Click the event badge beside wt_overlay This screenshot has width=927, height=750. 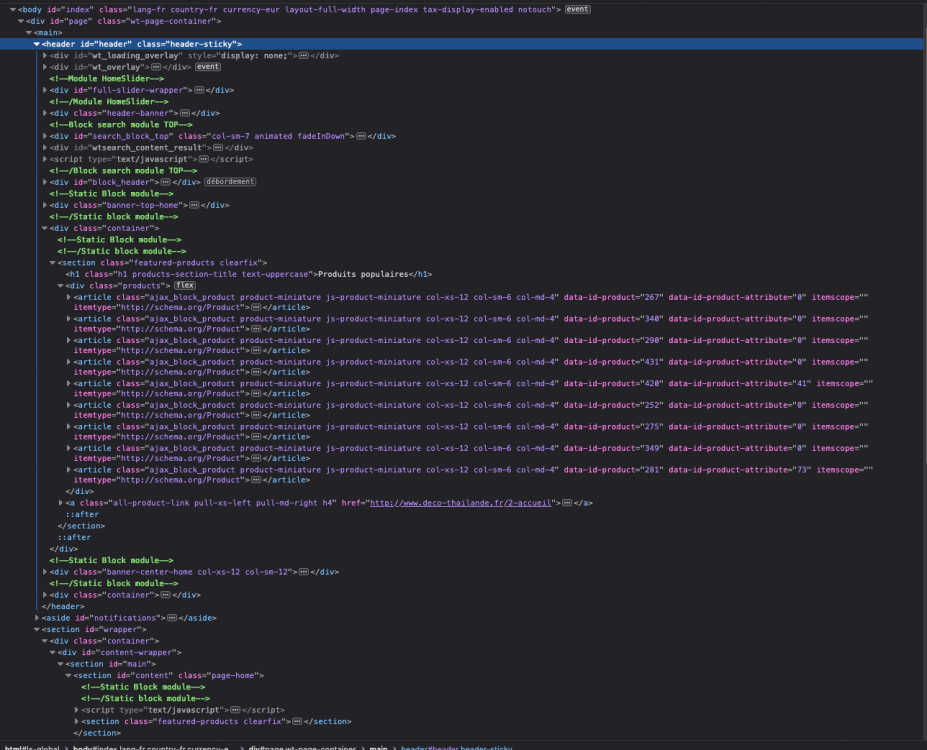point(208,67)
